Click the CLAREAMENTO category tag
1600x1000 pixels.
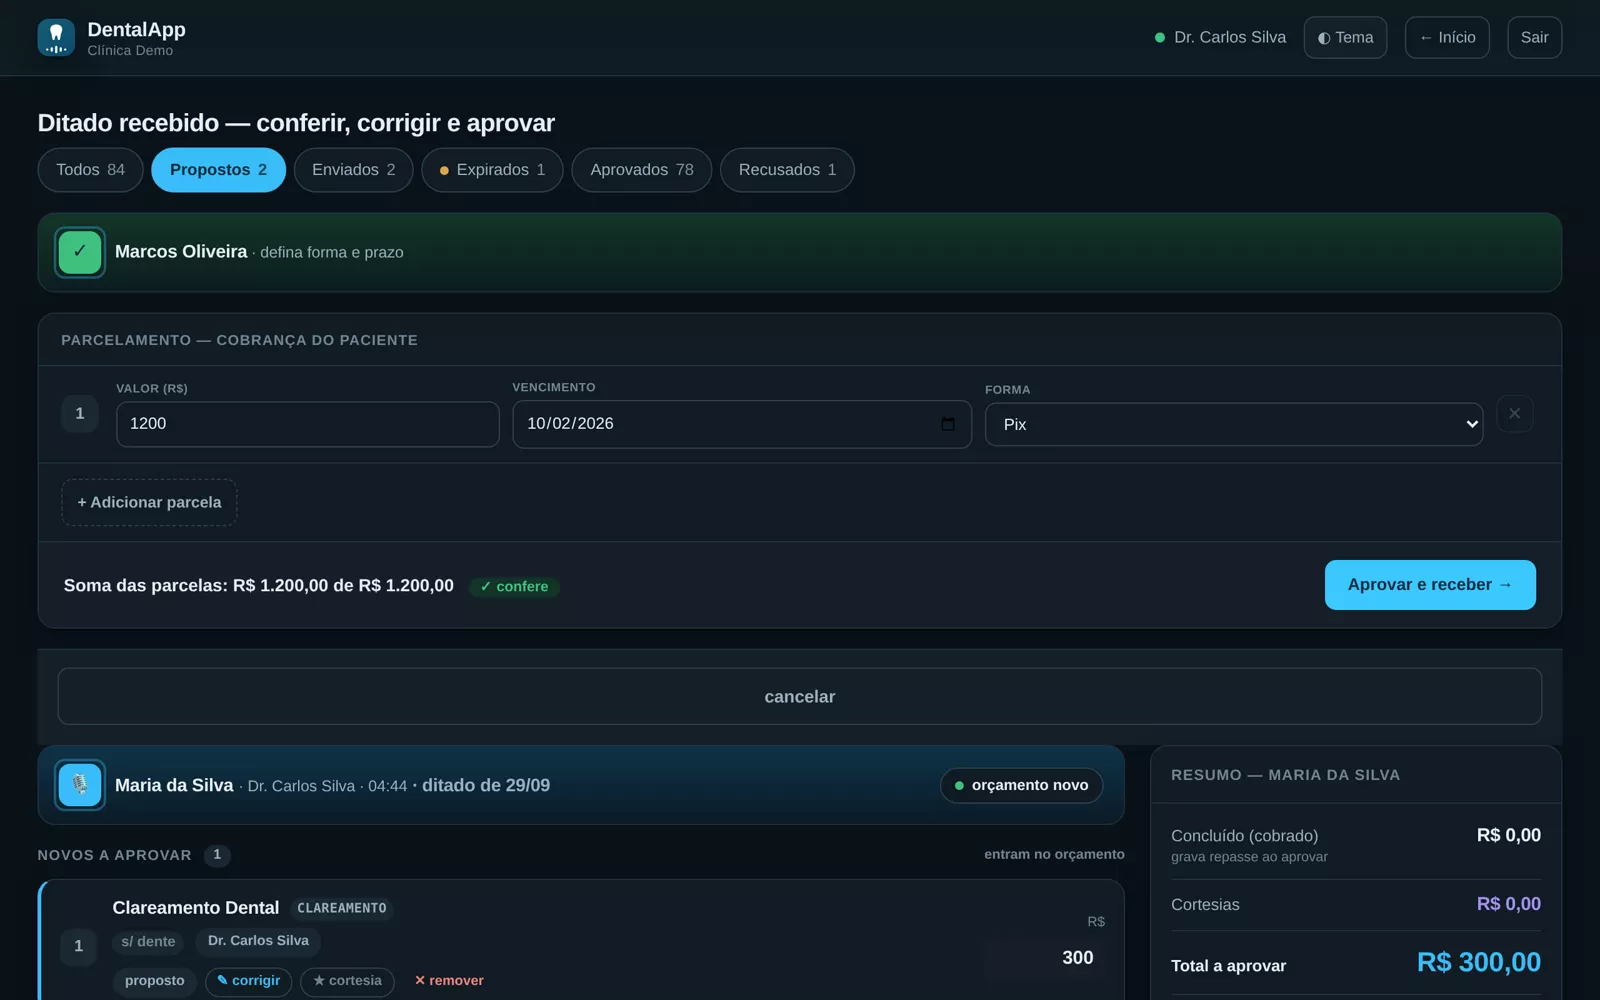coord(342,908)
